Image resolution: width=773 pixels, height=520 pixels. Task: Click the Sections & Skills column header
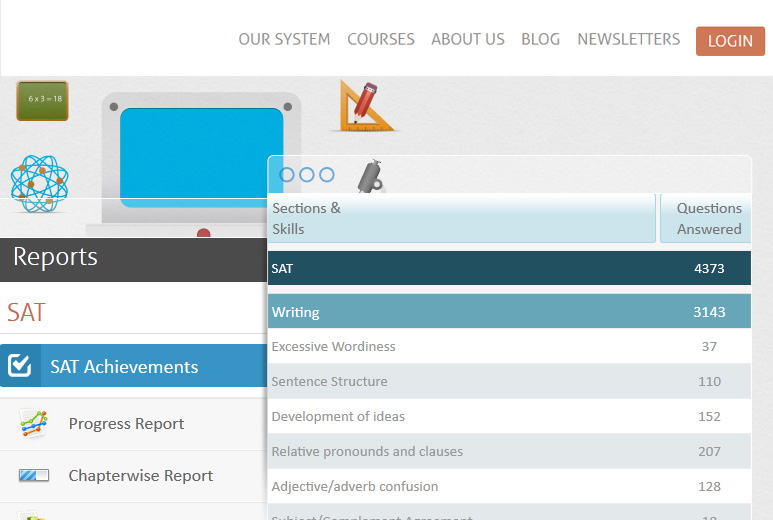pos(462,218)
